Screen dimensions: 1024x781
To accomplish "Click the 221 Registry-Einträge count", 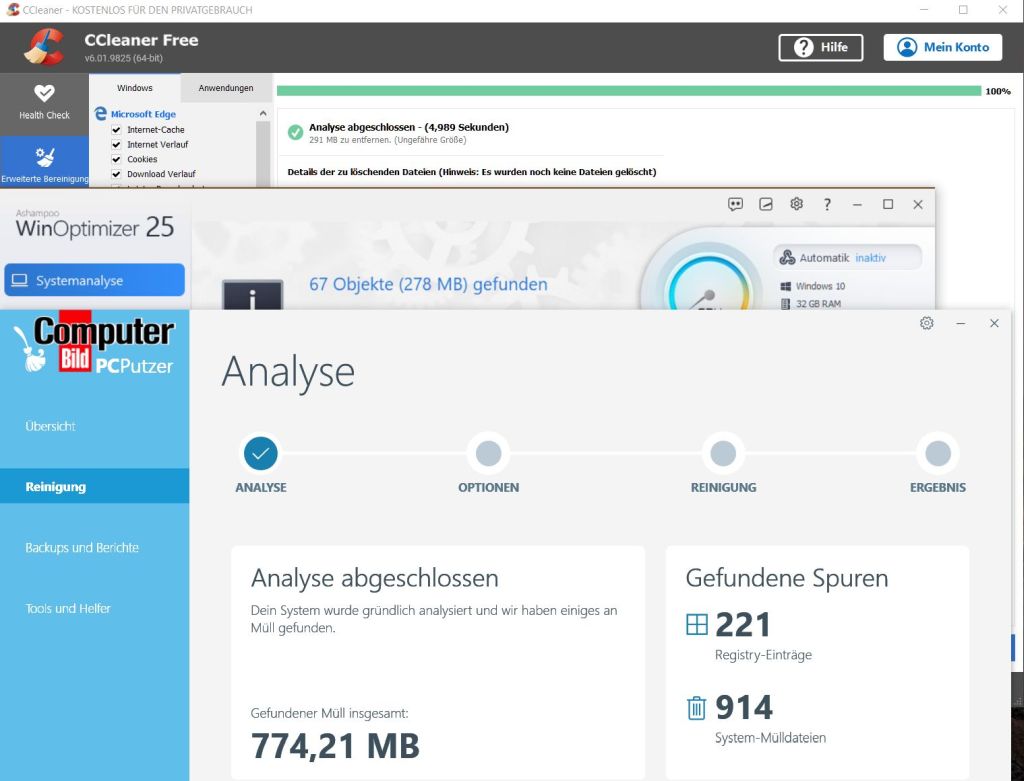I will tap(743, 624).
